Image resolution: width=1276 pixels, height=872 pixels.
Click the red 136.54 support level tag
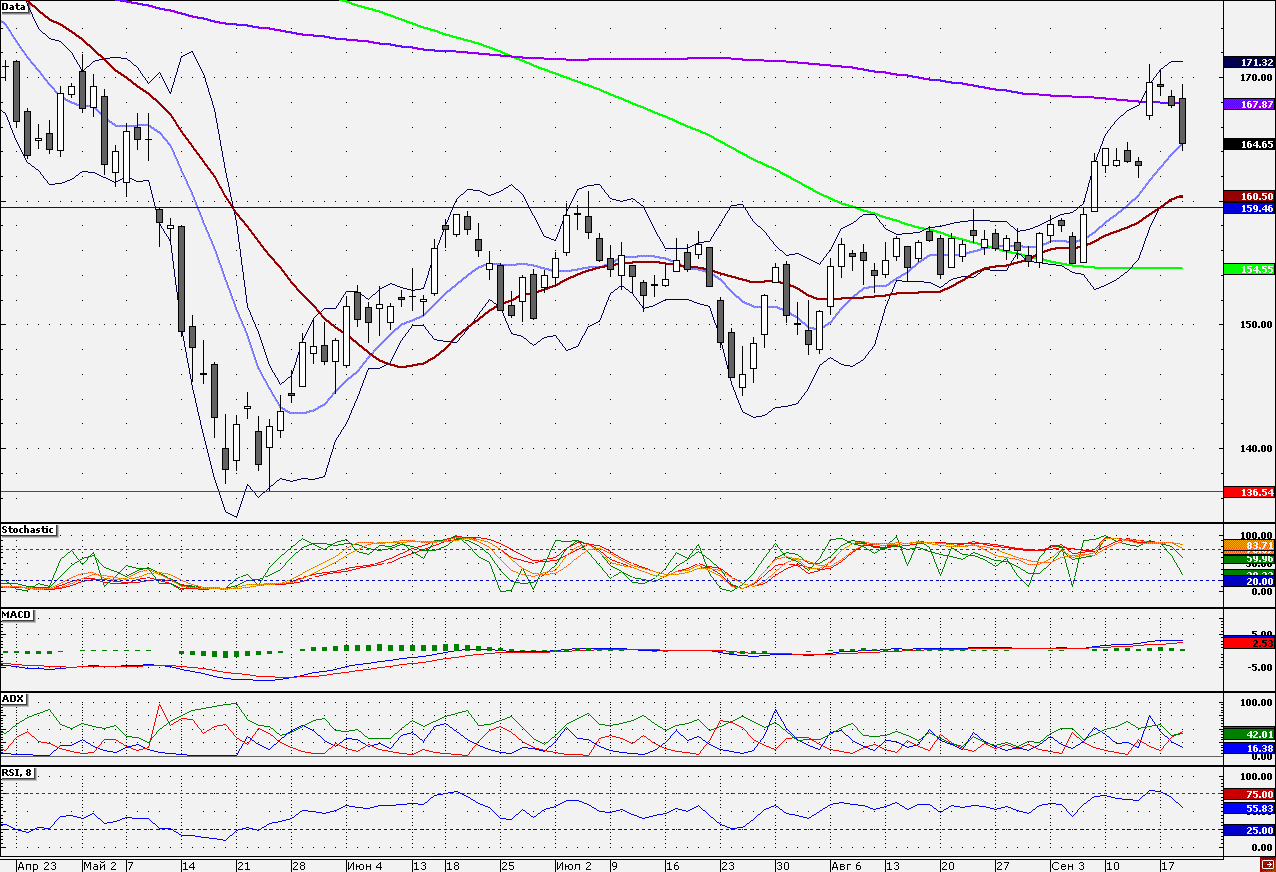point(1249,492)
